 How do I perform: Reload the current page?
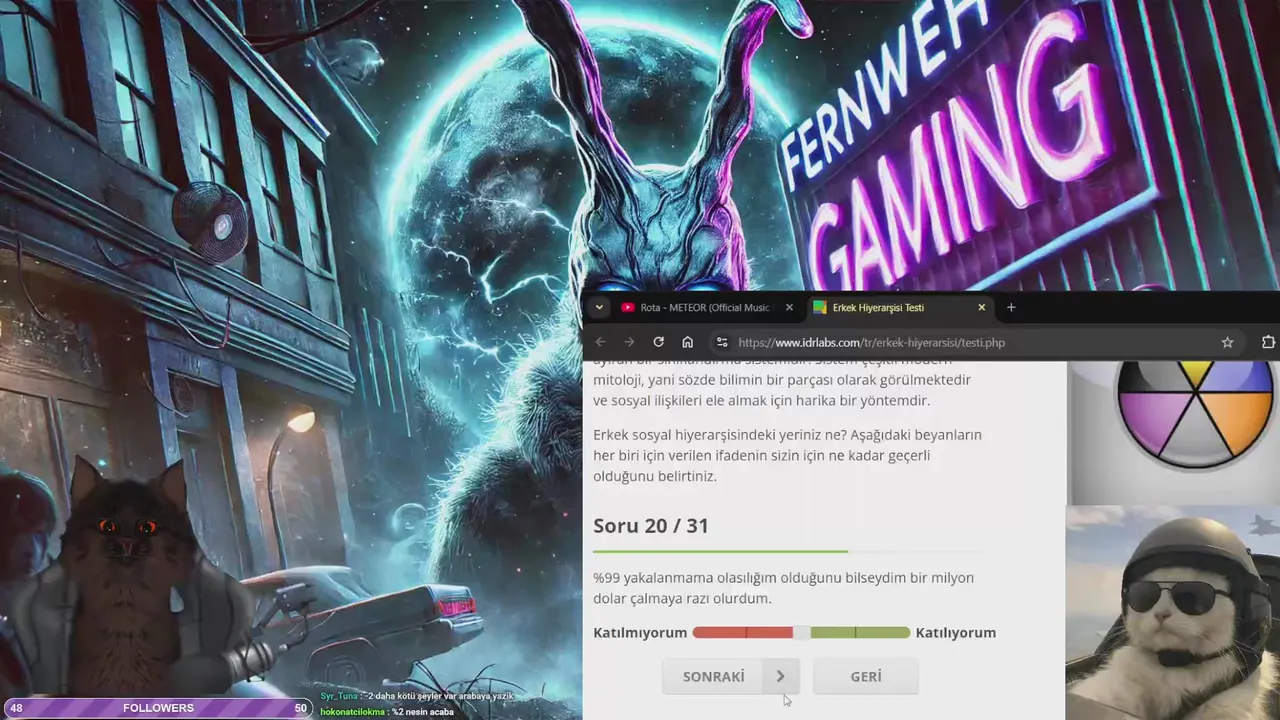point(658,342)
